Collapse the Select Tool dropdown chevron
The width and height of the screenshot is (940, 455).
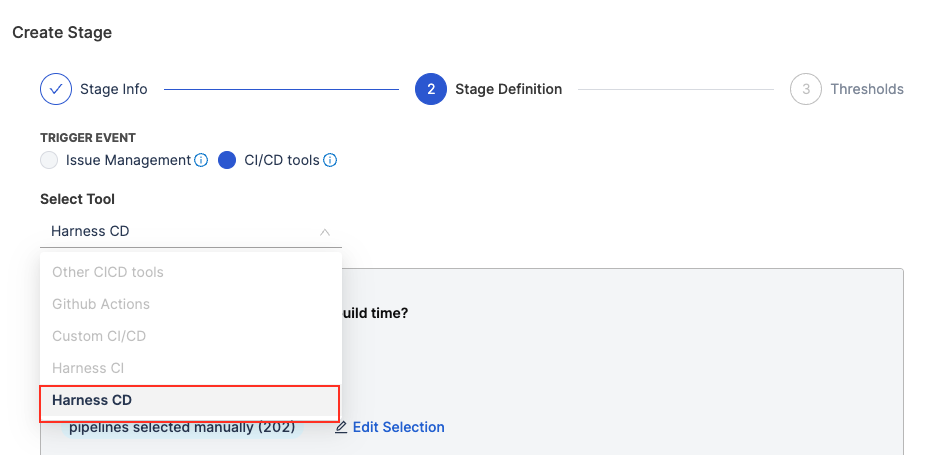[325, 232]
